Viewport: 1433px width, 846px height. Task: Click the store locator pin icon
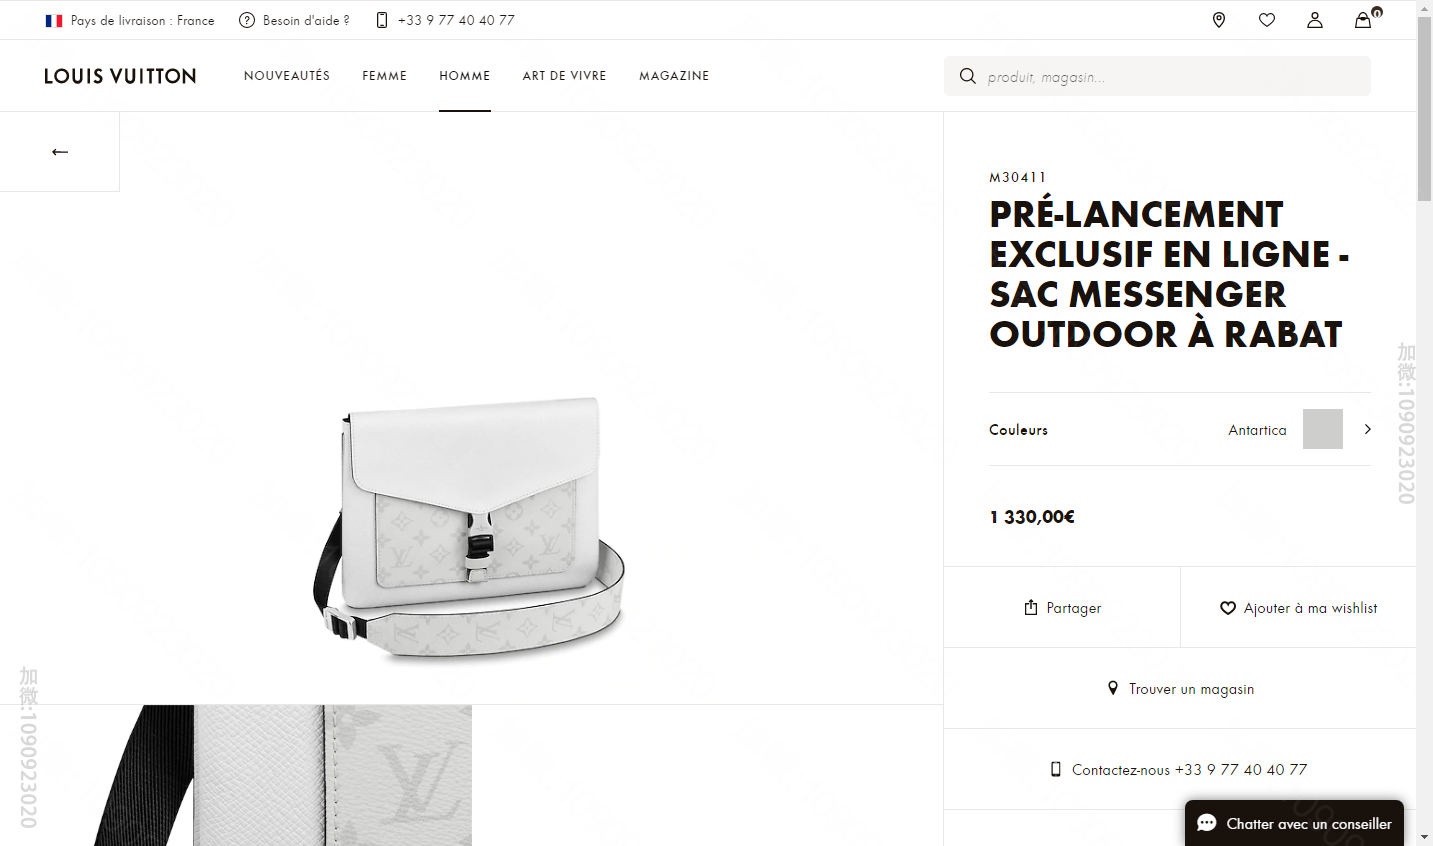[x=1218, y=20]
